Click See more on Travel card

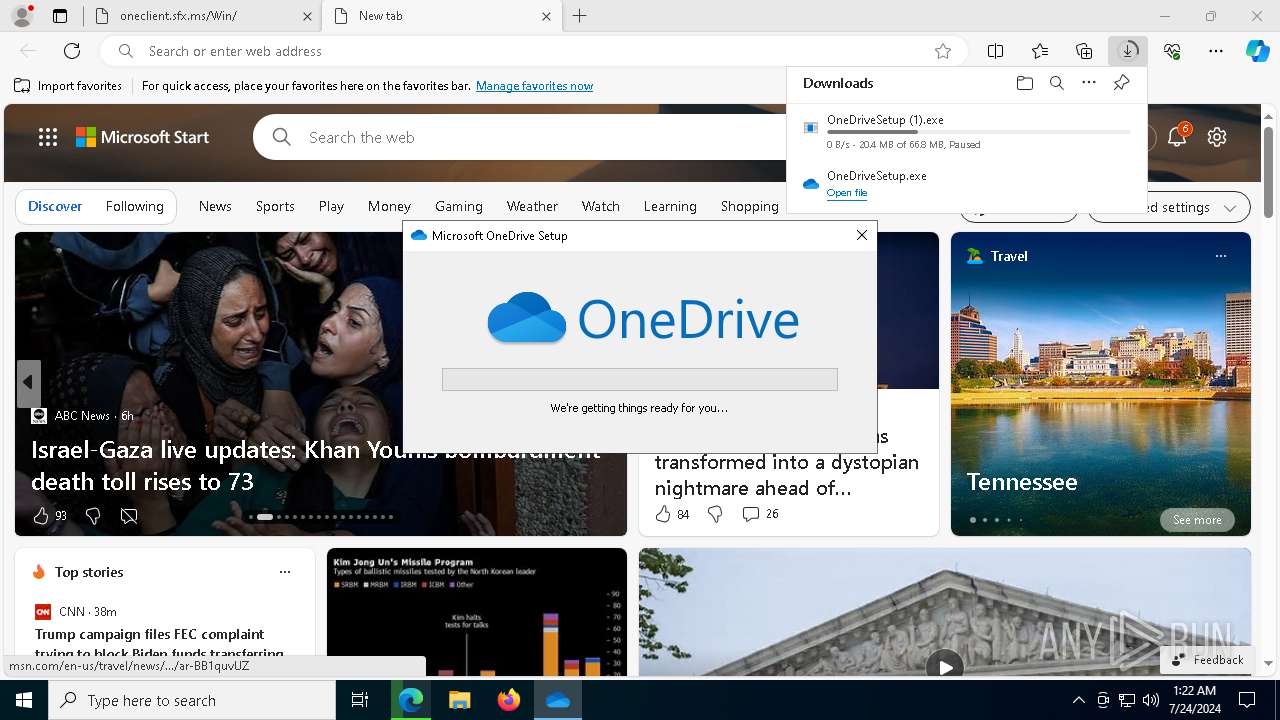point(1197,520)
